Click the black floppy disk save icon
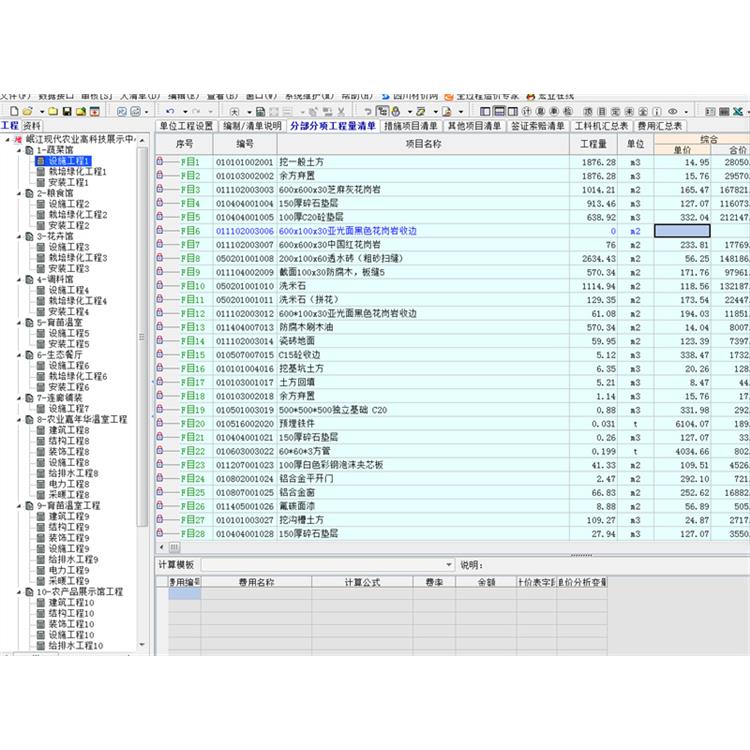750x750 pixels. pos(67,111)
